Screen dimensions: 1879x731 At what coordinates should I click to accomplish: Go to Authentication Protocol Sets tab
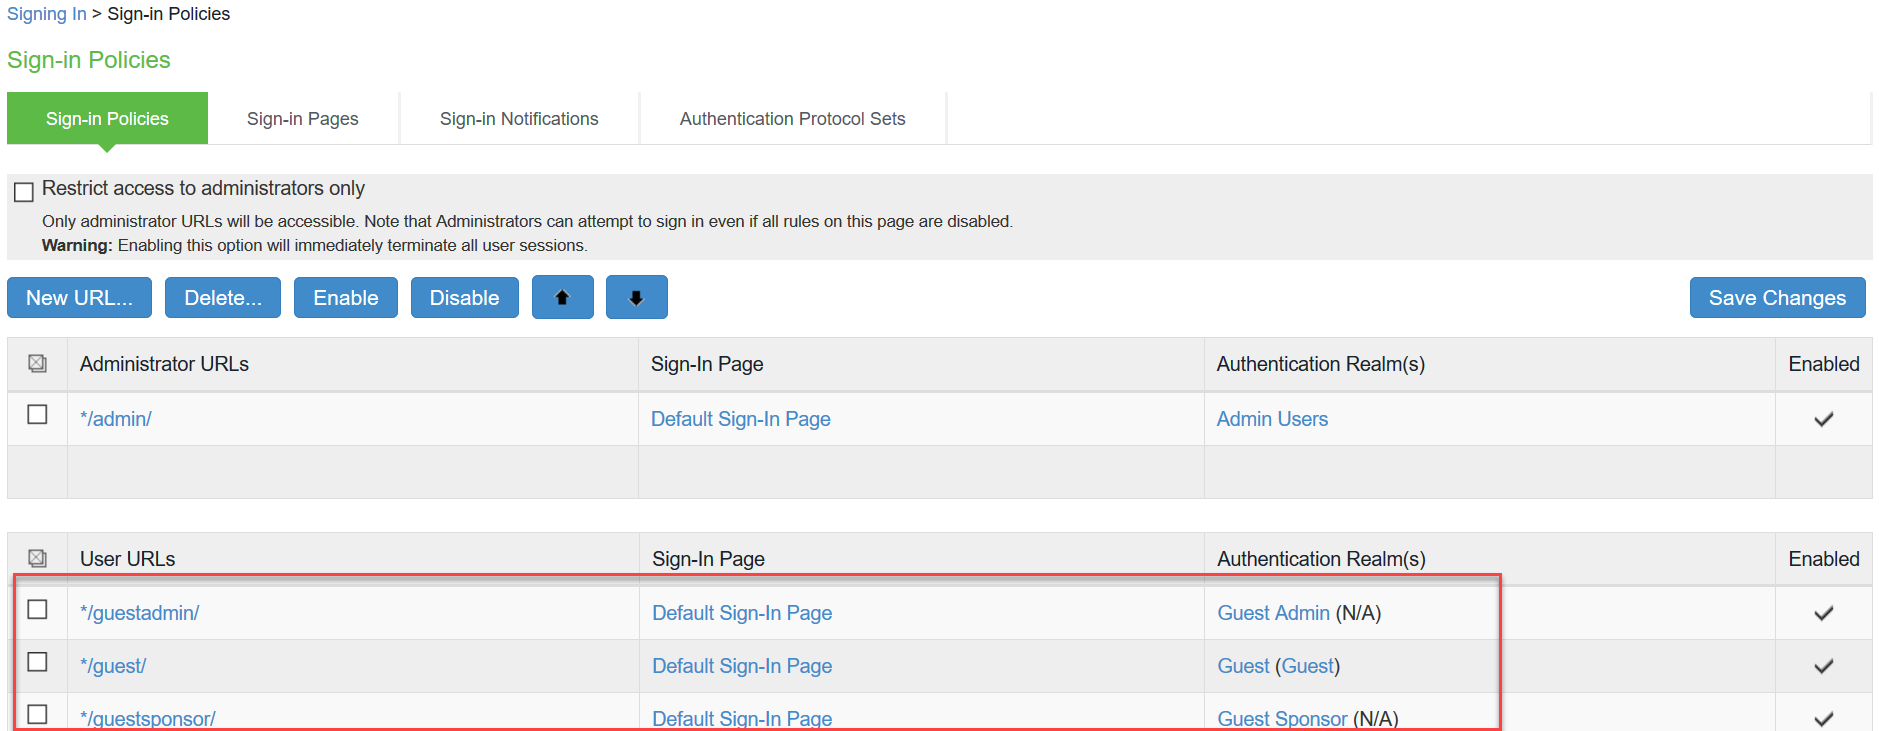792,119
